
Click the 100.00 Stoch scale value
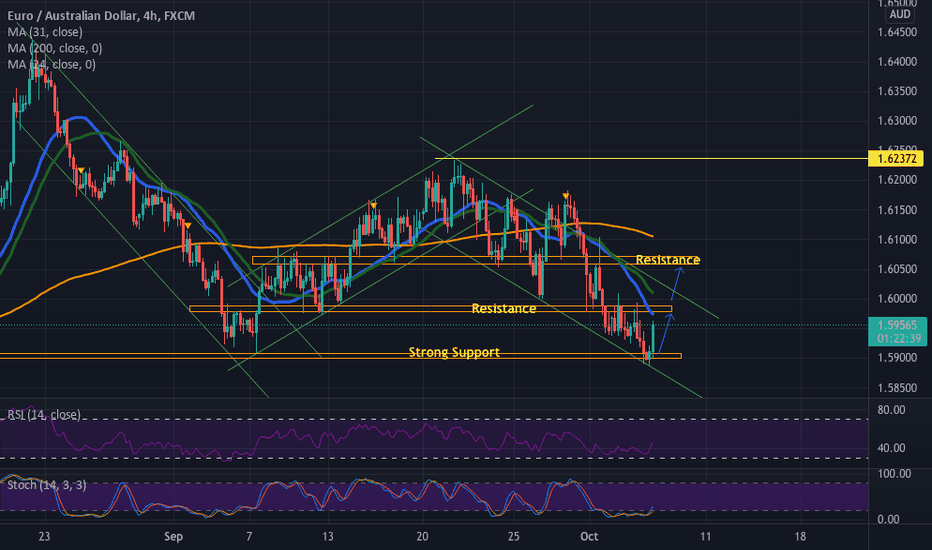point(894,473)
